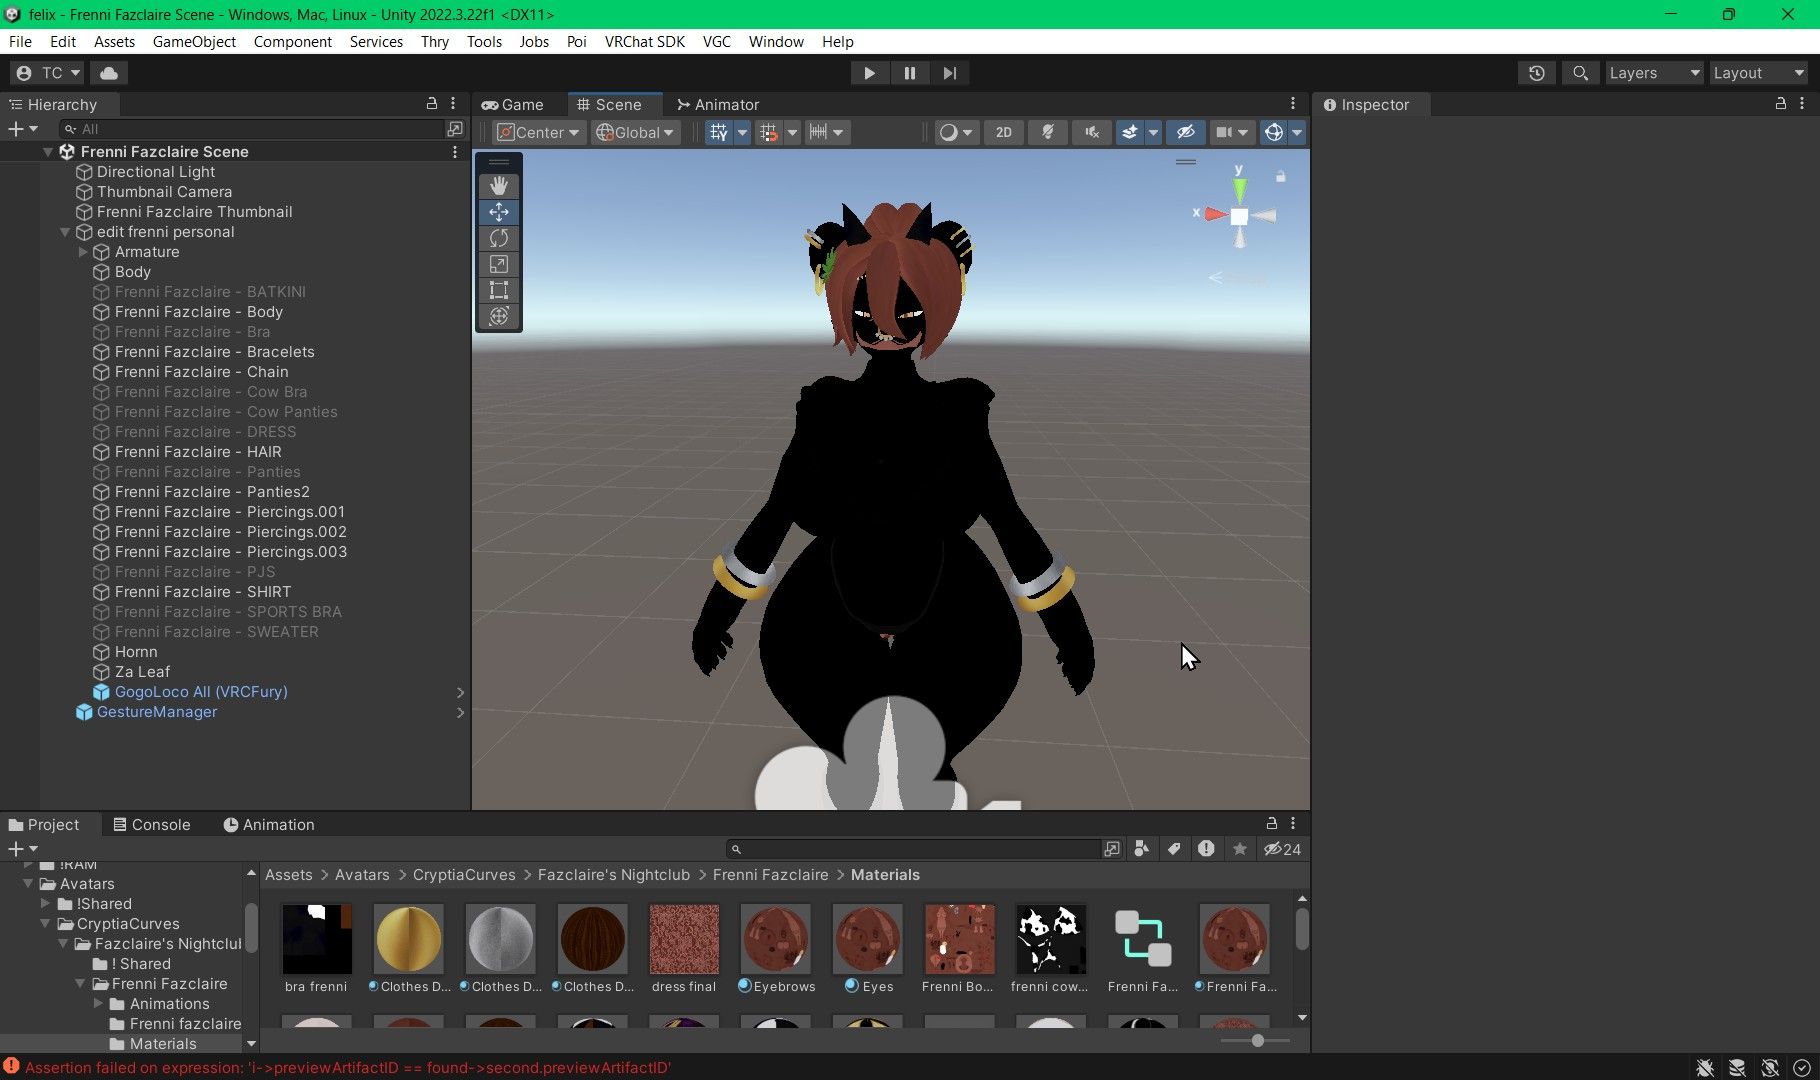Open Search by Label filter in Project

click(x=1174, y=849)
